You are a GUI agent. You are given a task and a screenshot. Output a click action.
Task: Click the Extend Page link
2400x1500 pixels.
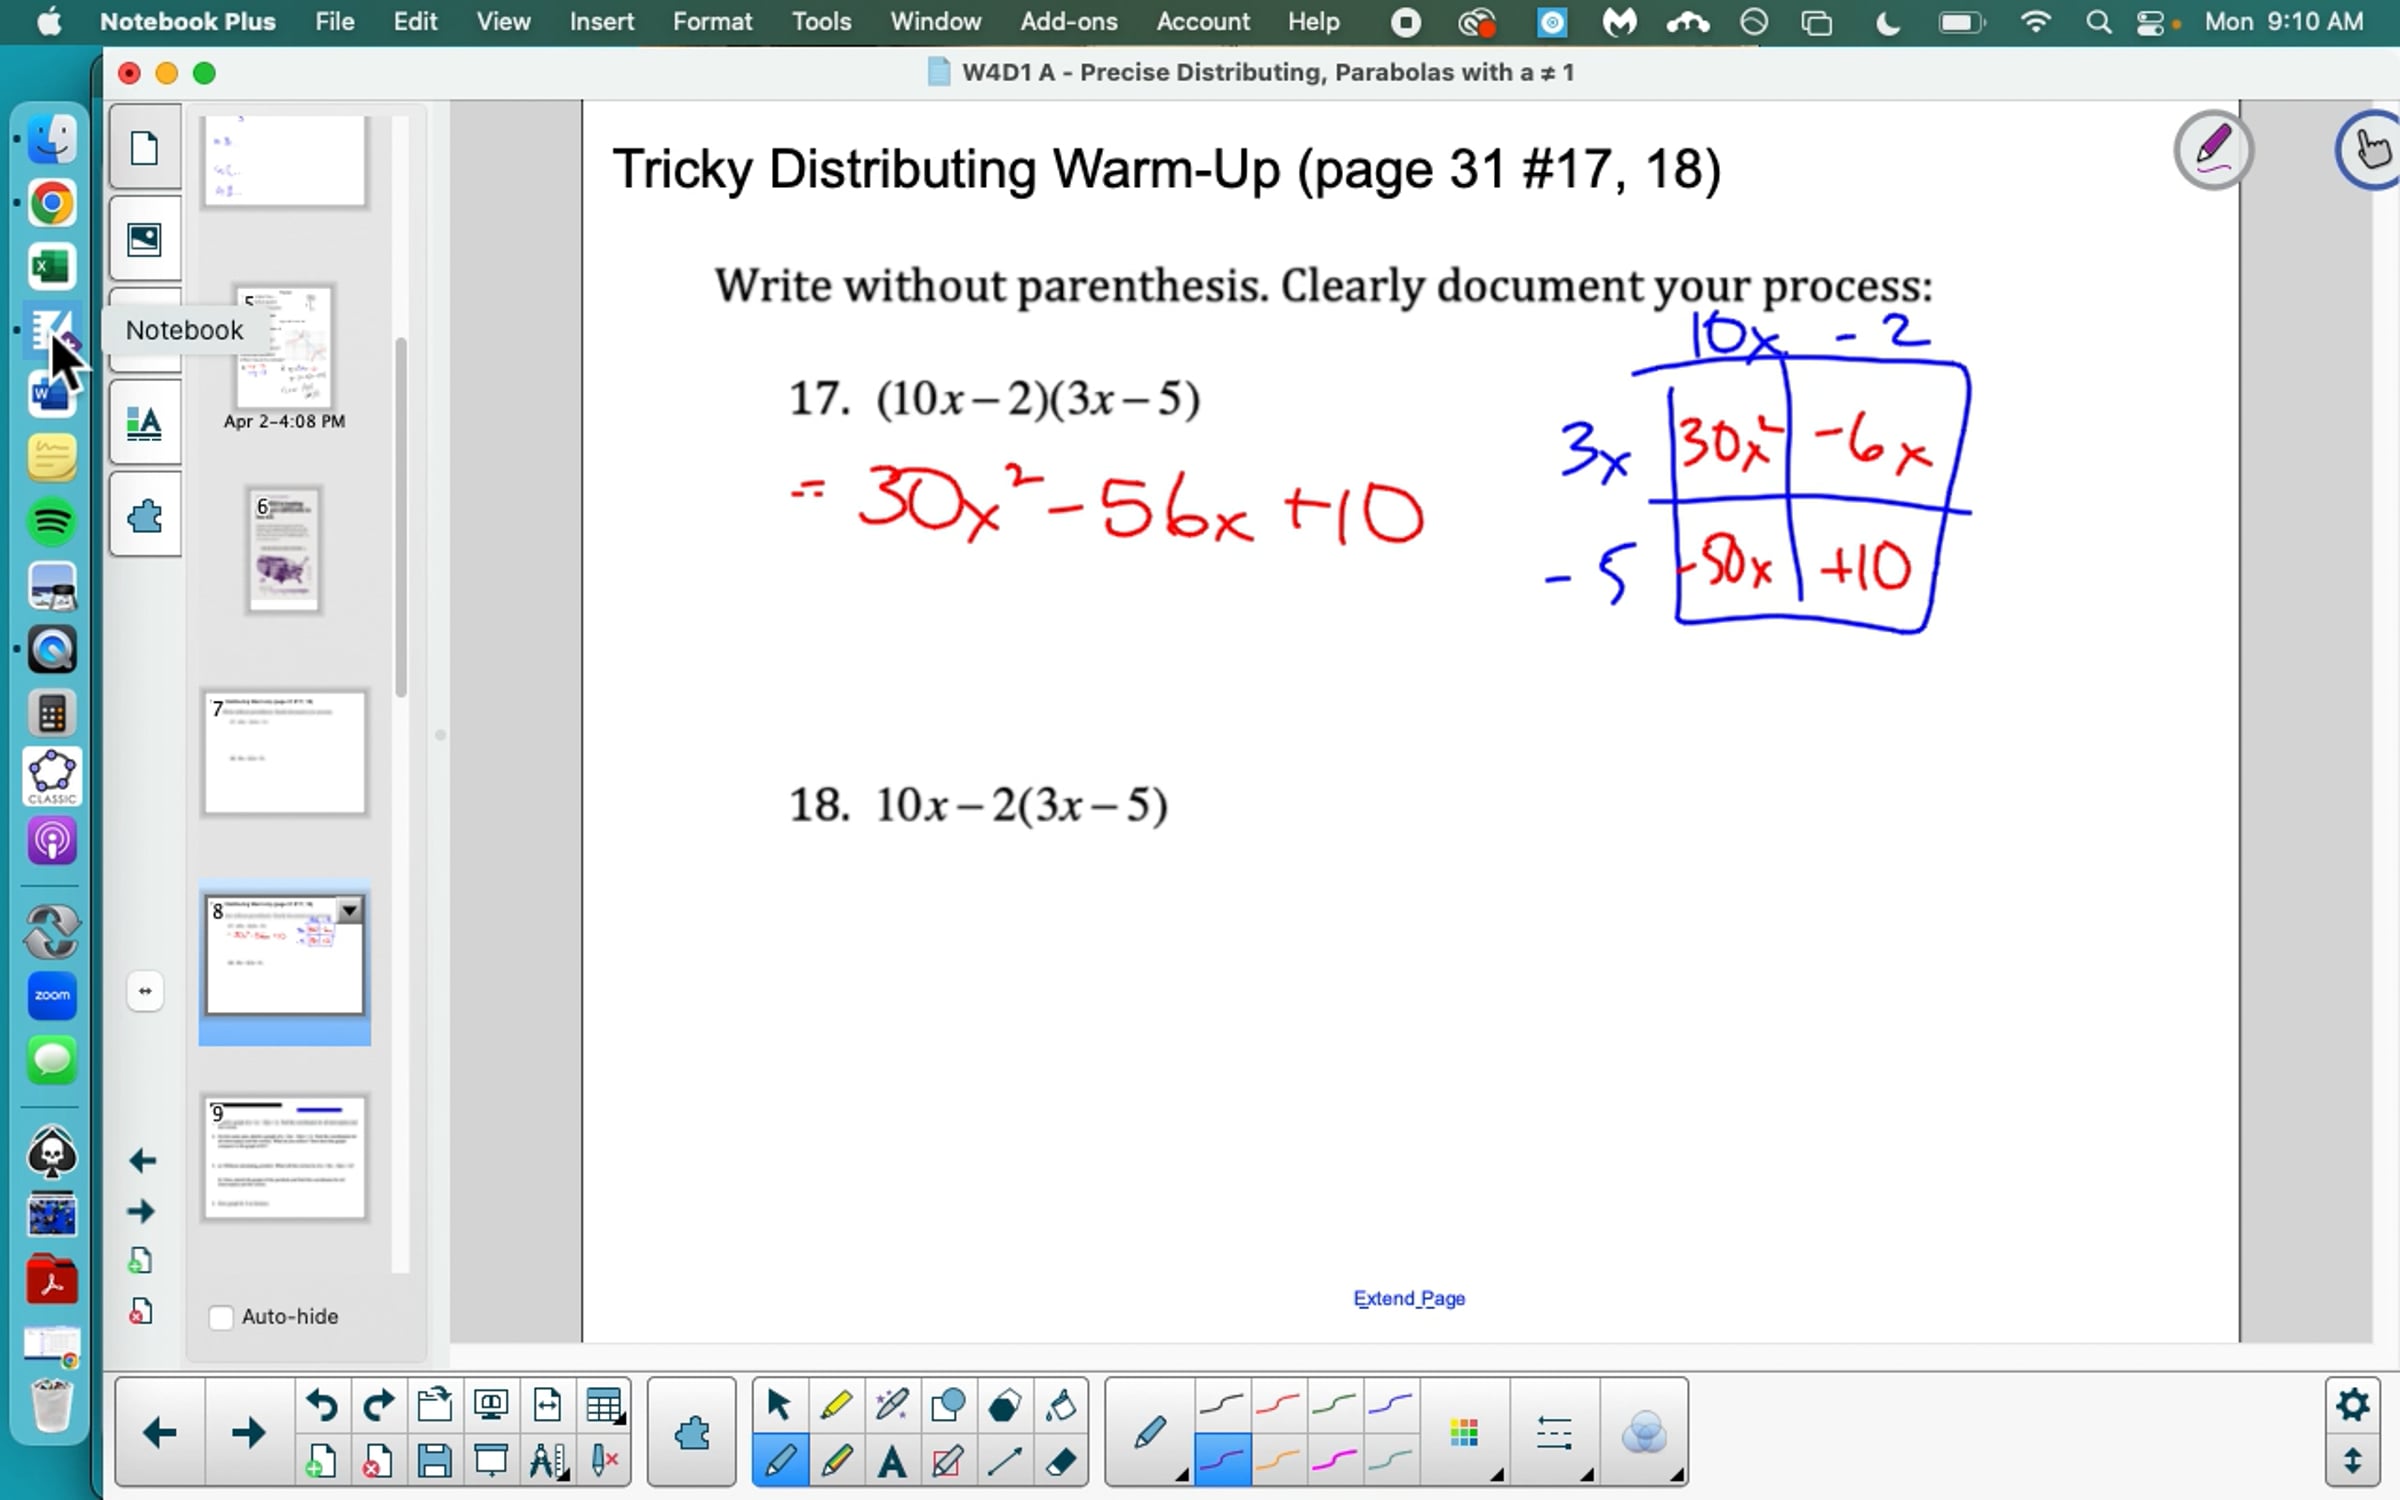pyautogui.click(x=1408, y=1298)
